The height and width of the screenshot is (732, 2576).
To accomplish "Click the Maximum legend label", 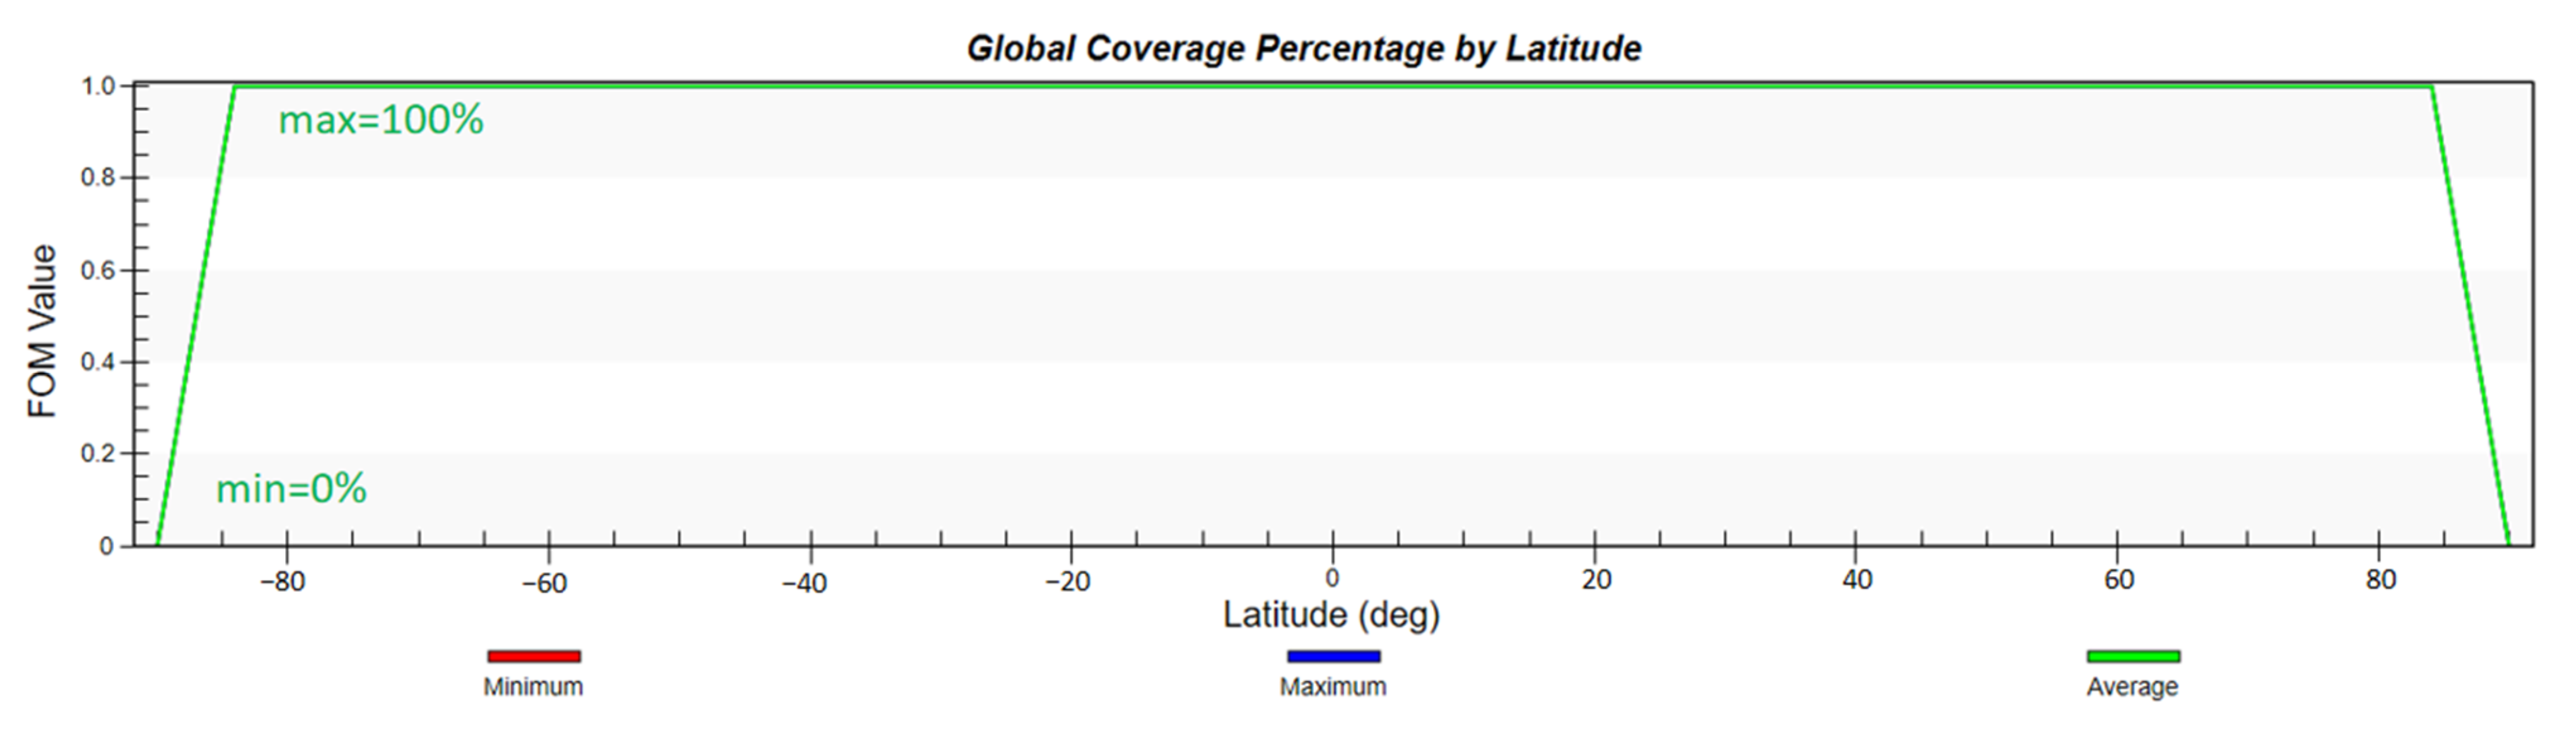I will point(1333,687).
